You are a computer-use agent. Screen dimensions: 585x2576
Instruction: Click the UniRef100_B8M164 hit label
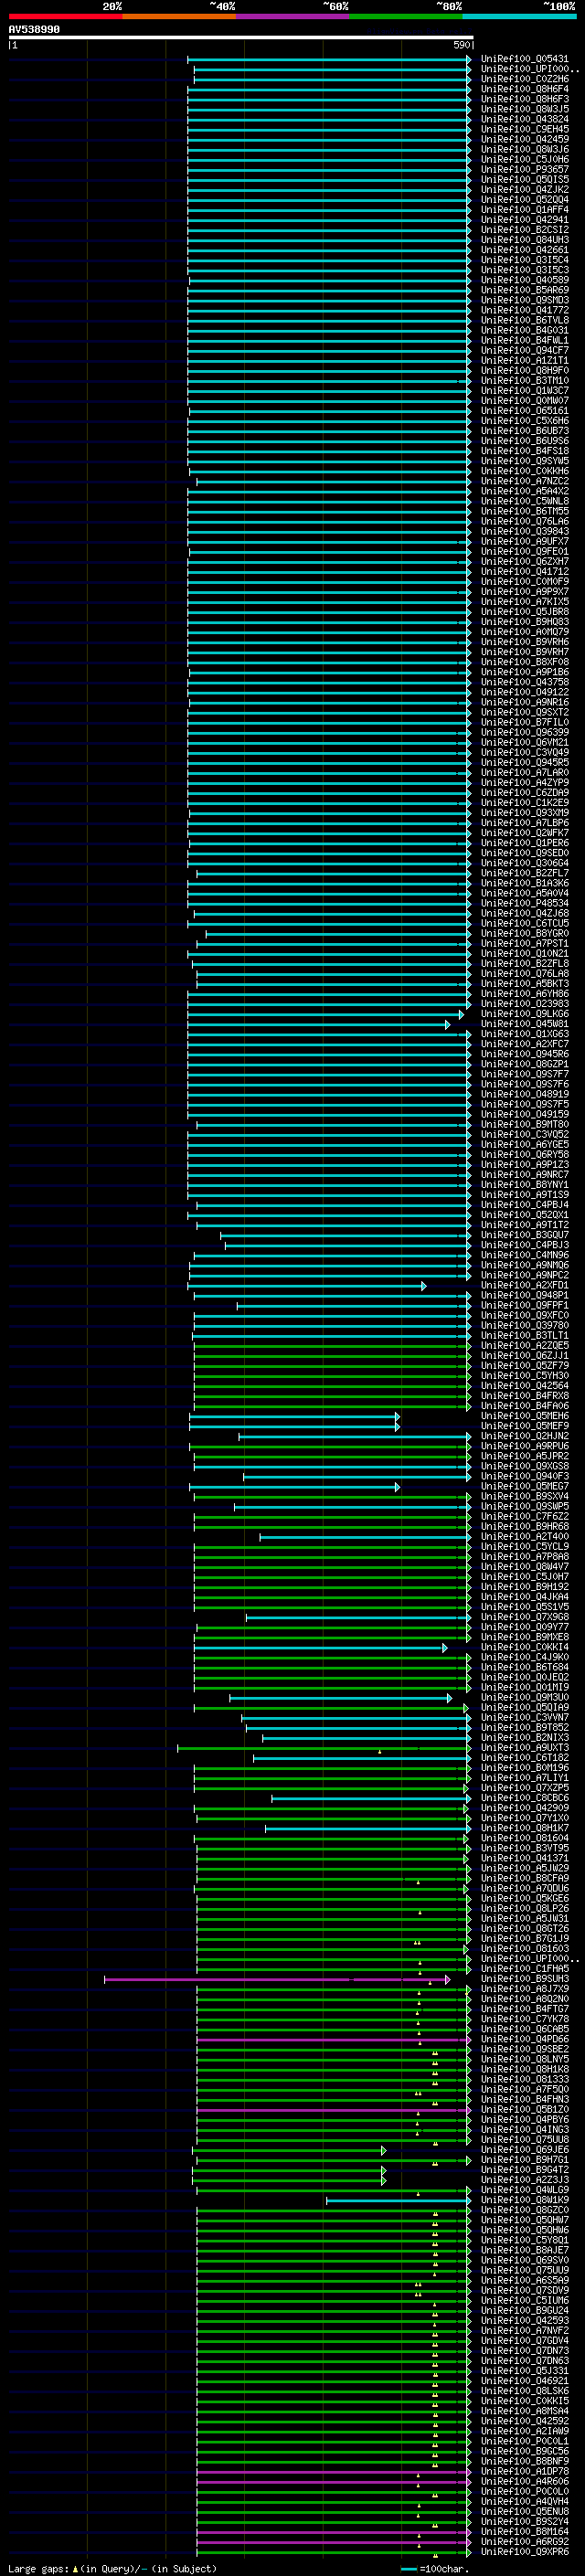pos(524,2531)
